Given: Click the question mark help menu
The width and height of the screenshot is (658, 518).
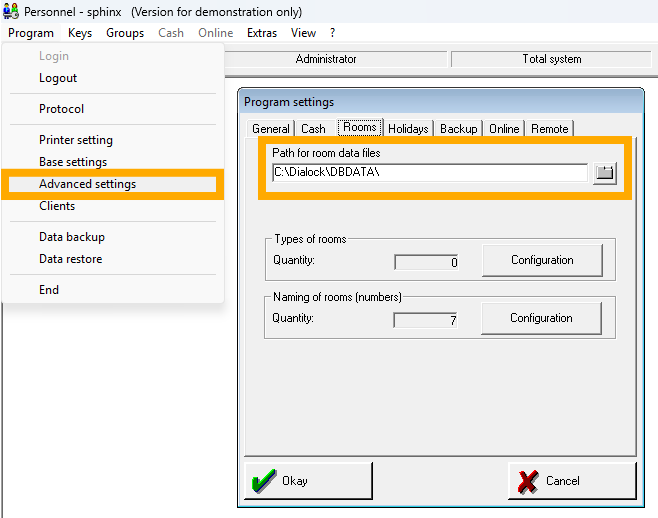Looking at the screenshot, I should (x=332, y=33).
